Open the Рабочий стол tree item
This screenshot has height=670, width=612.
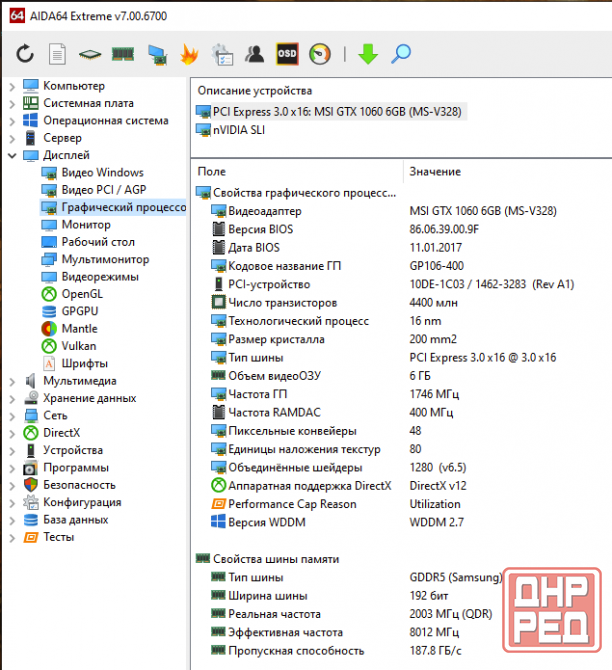click(x=88, y=242)
